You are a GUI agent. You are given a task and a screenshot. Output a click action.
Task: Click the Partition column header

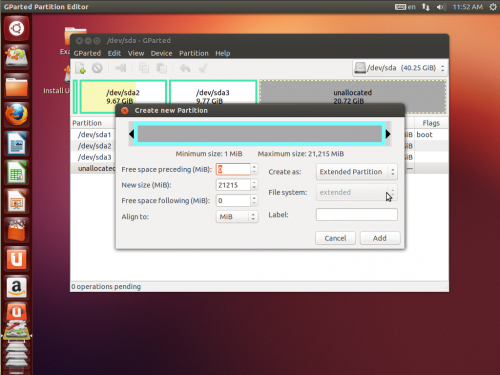click(87, 123)
